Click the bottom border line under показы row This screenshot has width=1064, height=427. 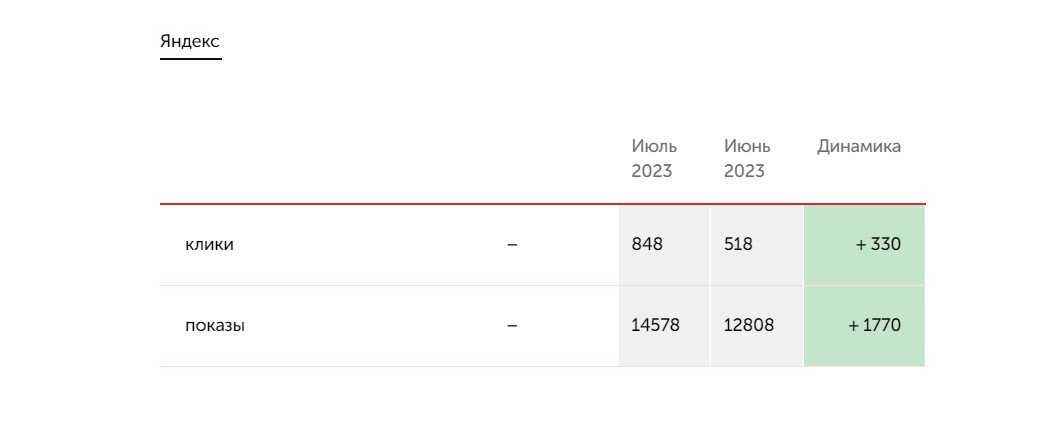pos(400,366)
